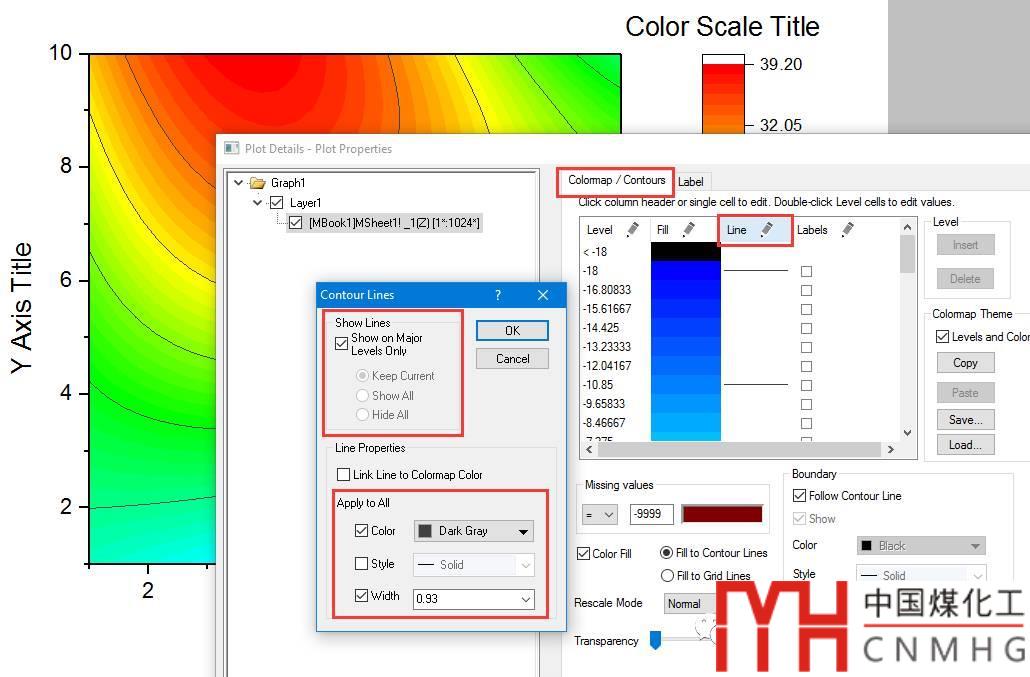Open the Boundary Color Black dropdown
1030x677 pixels.
pos(921,546)
